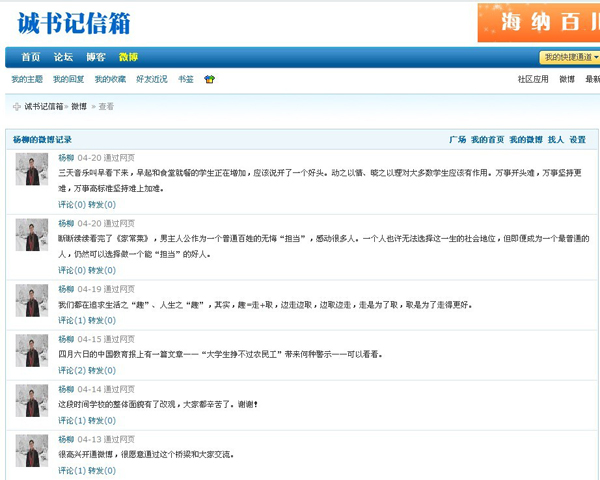The height and width of the screenshot is (480, 600).
Task: Click 转发(0) on the 04-14 post
Action: click(102, 420)
